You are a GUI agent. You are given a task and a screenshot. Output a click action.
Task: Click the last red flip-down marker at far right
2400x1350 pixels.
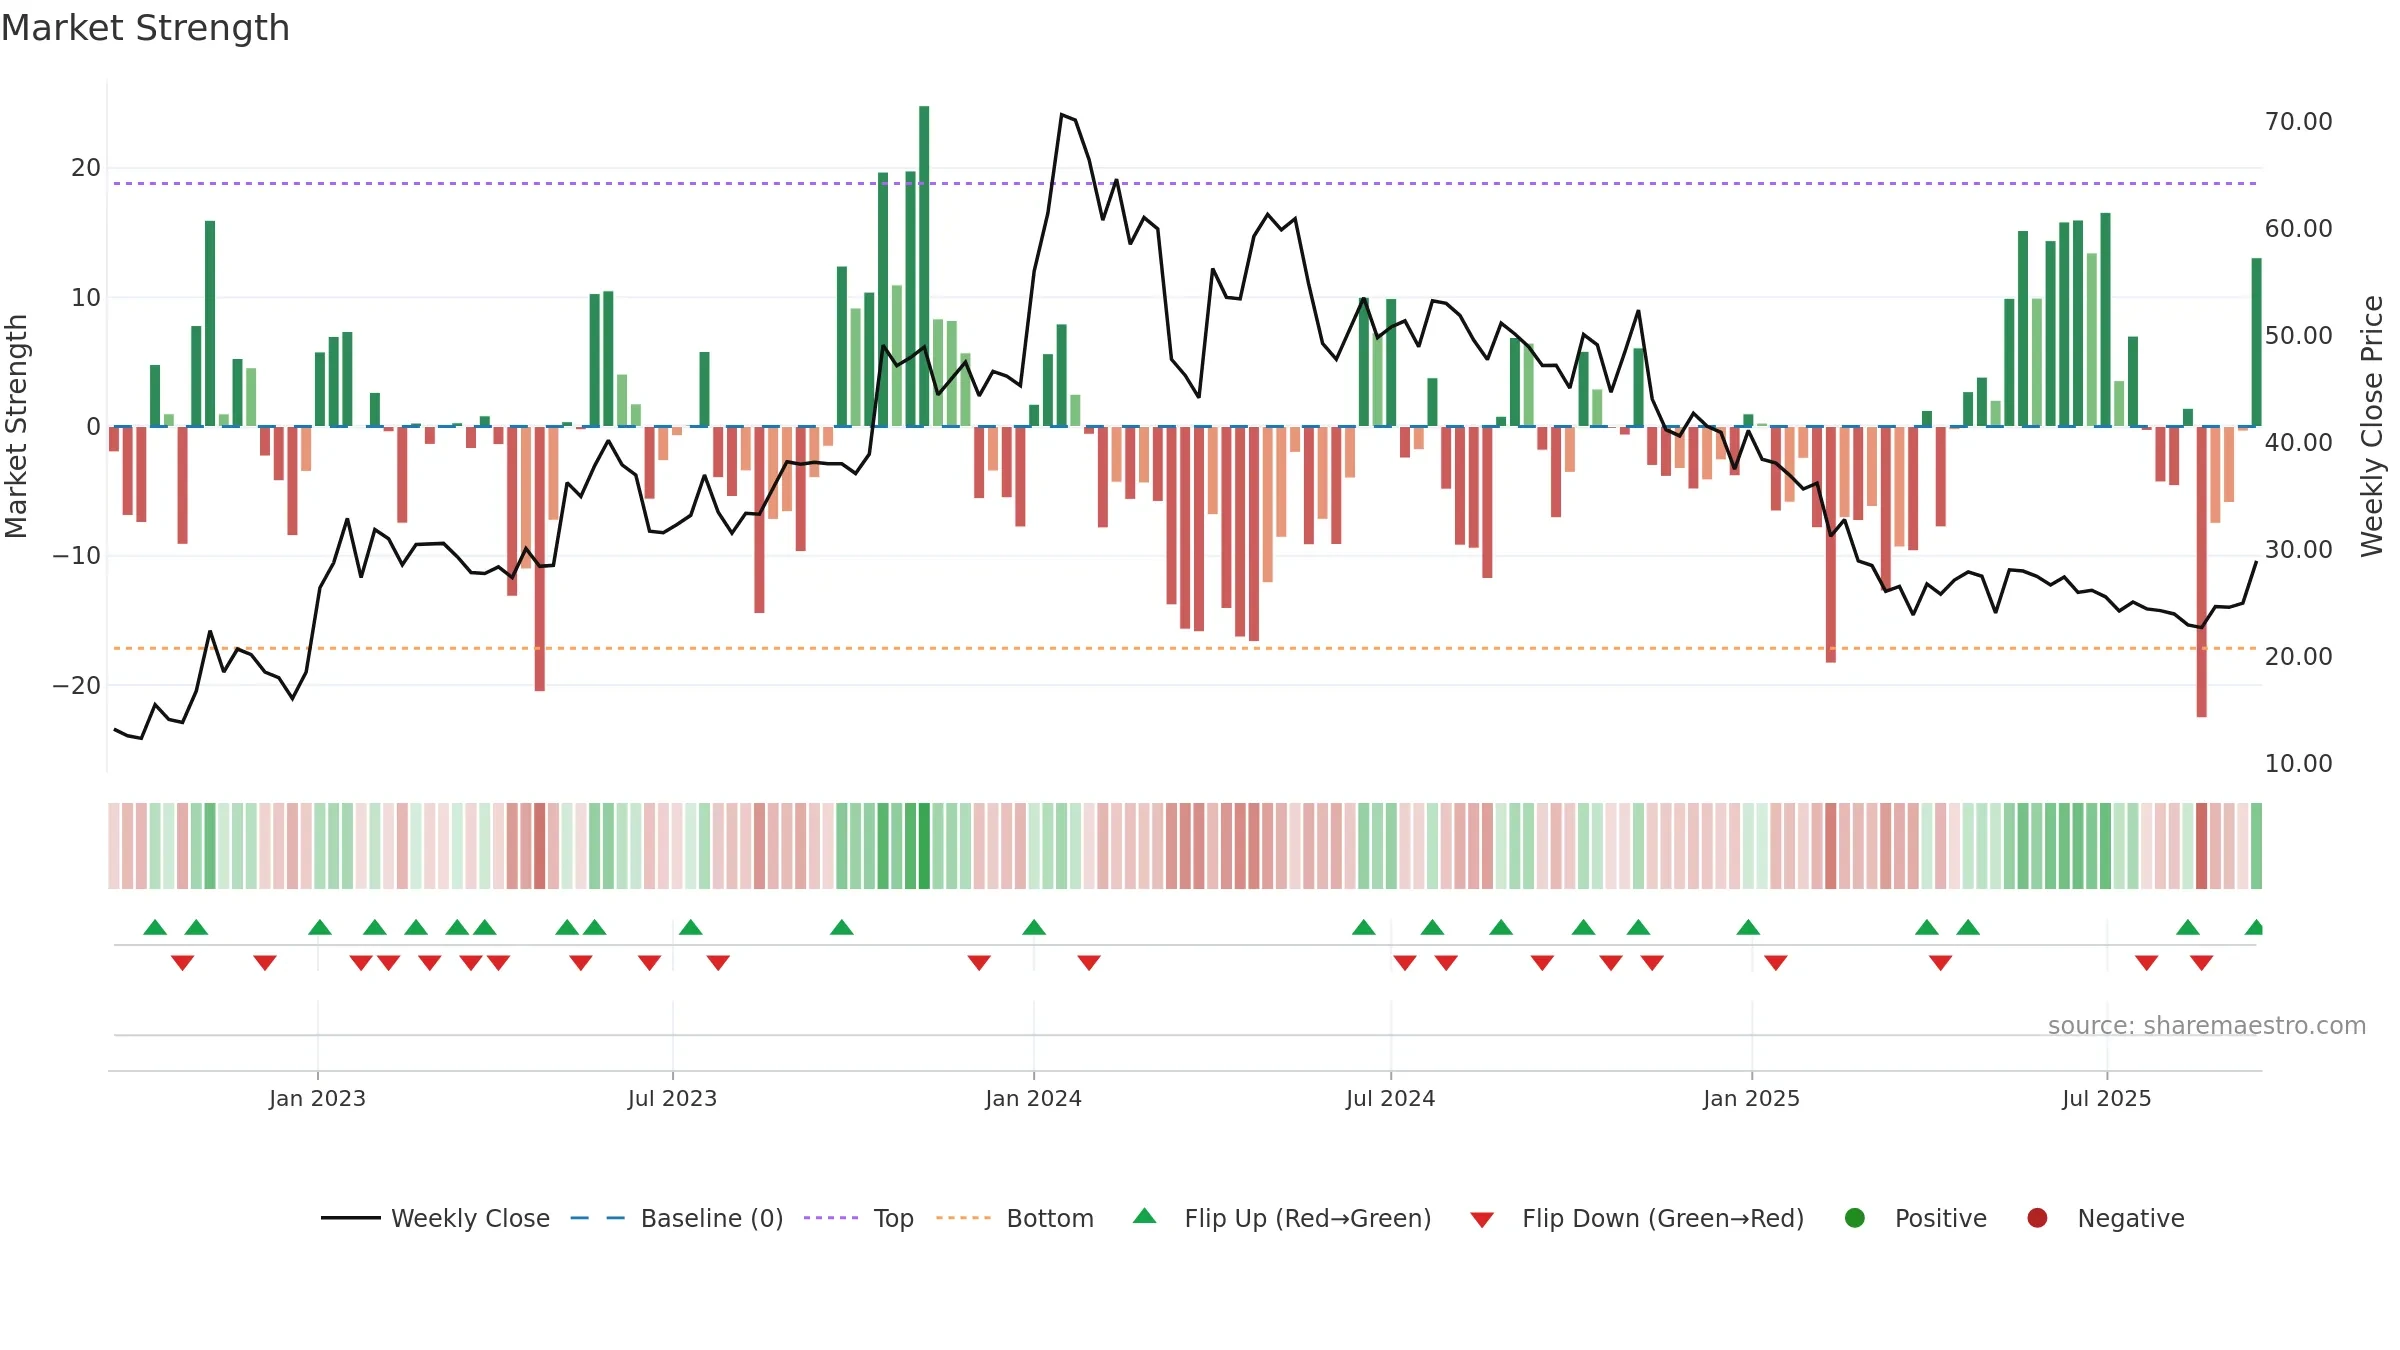coord(2201,962)
